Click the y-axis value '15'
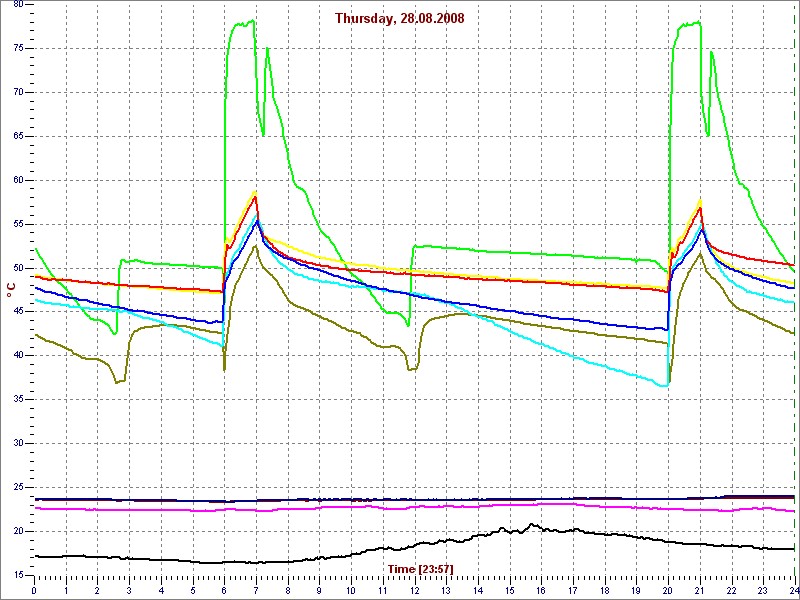The image size is (800, 600). point(18,575)
